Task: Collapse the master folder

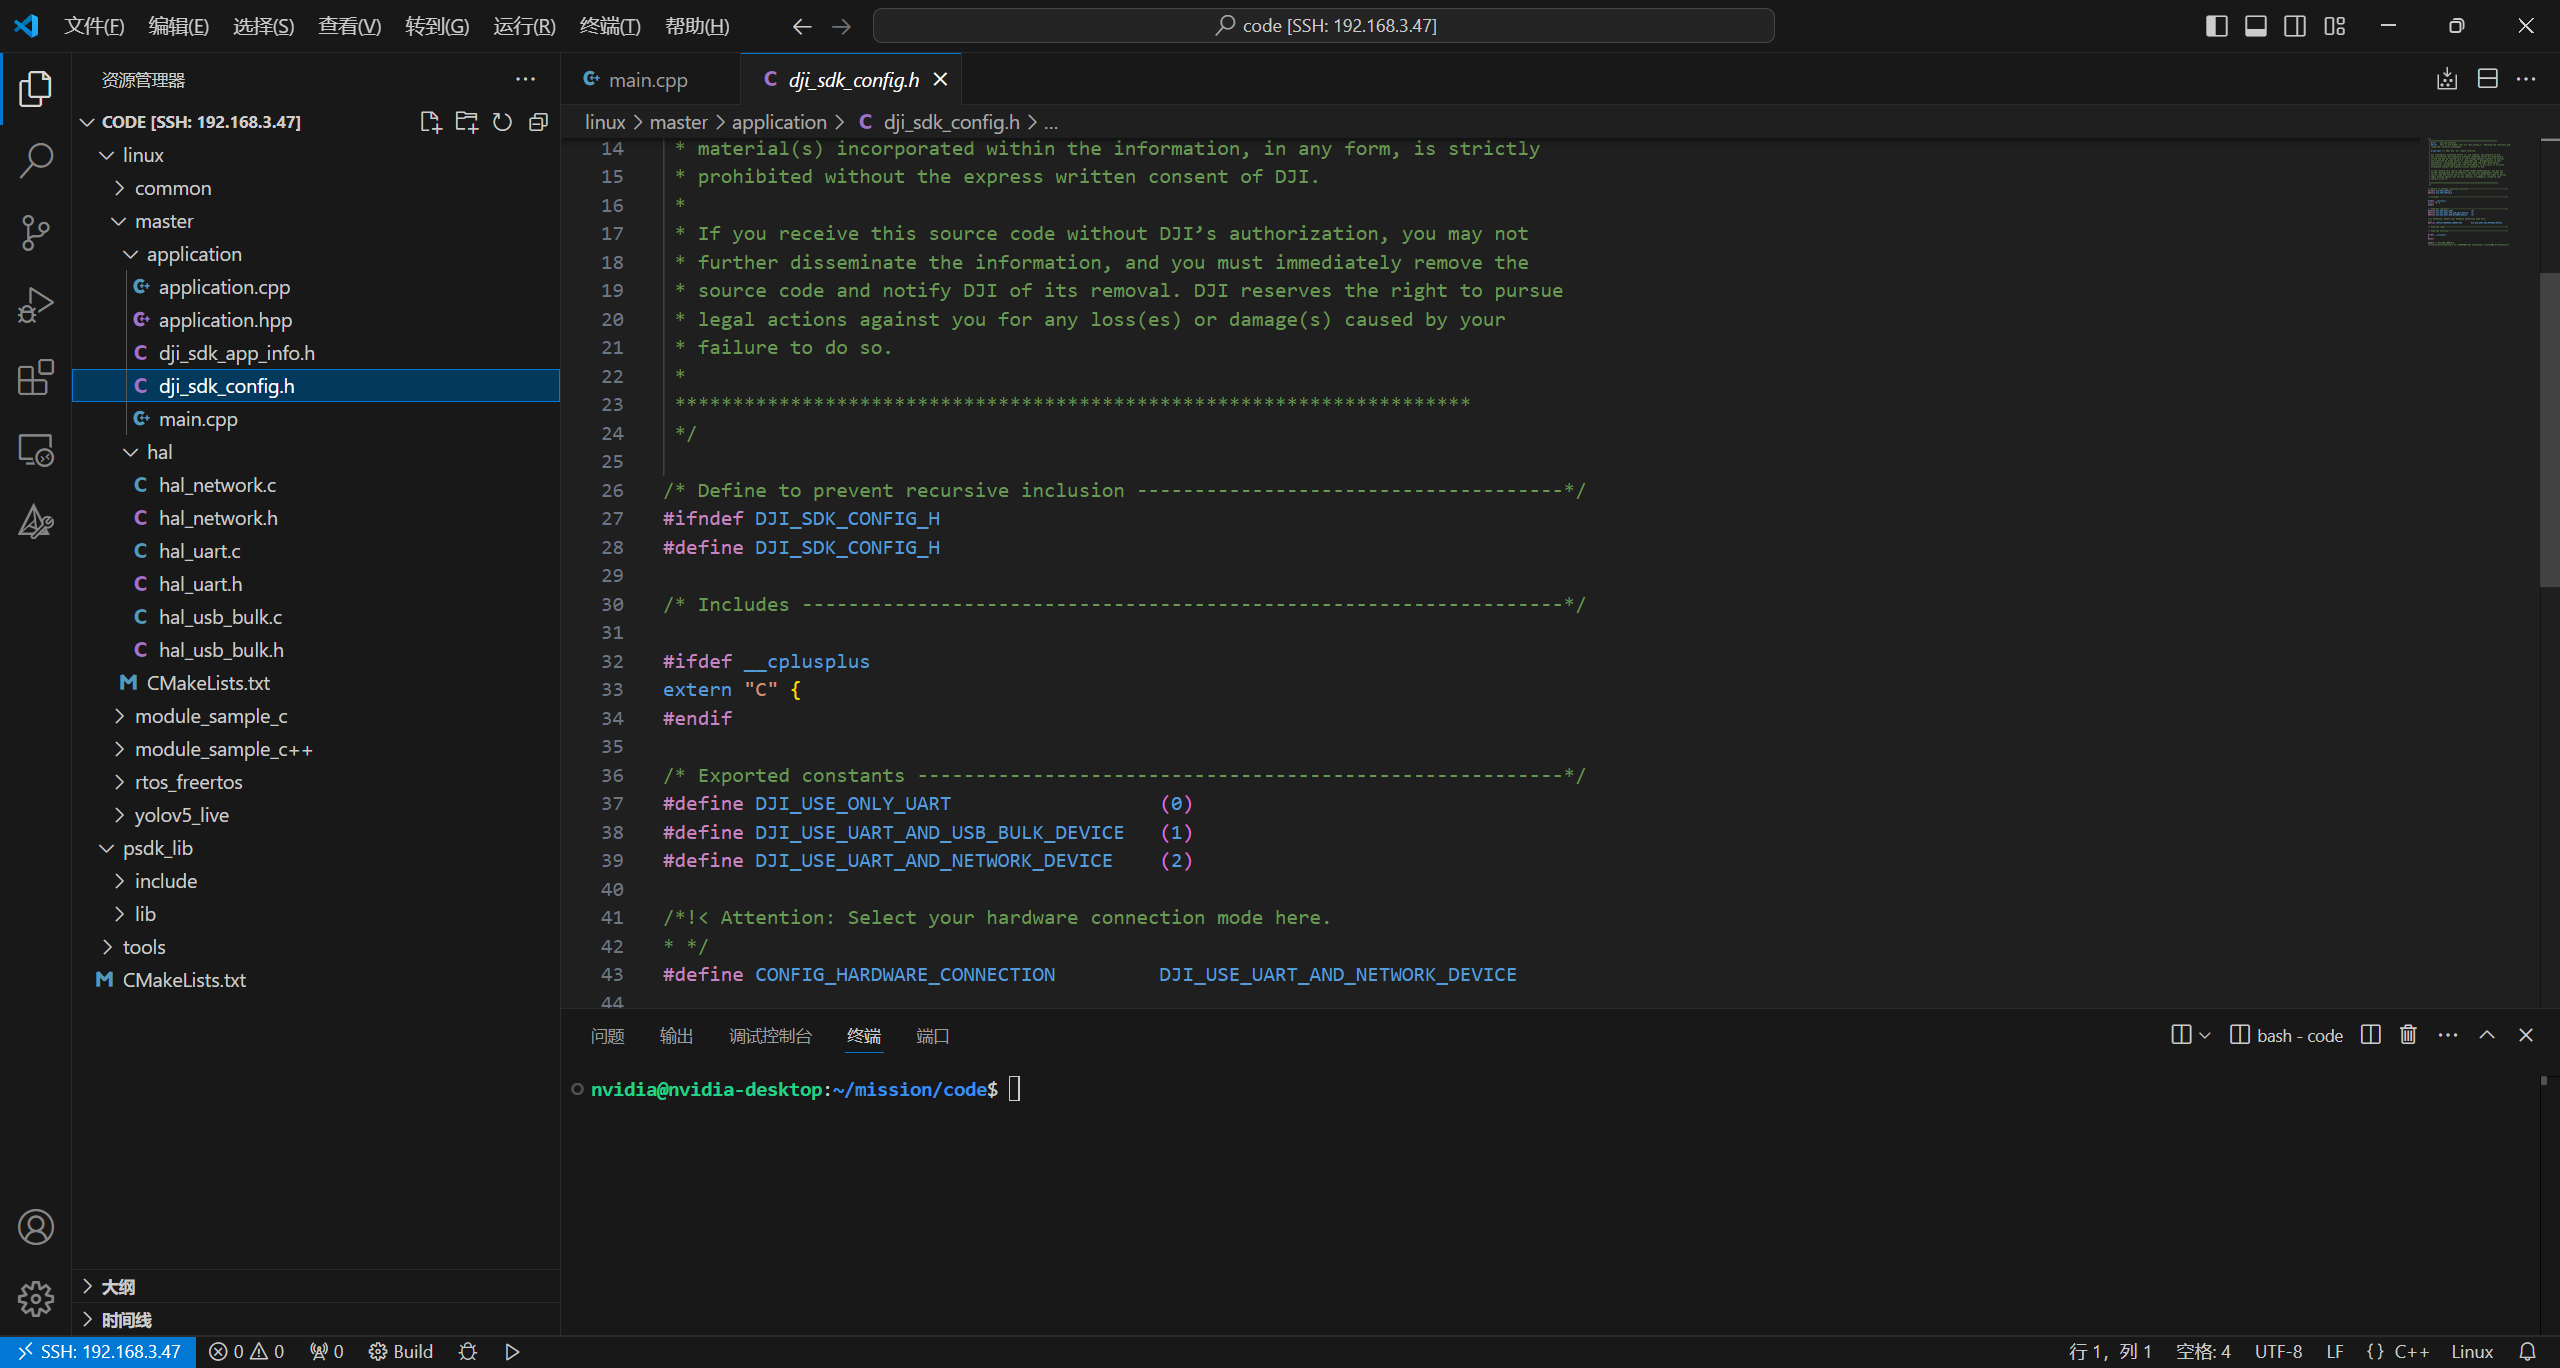Action: (x=315, y=221)
